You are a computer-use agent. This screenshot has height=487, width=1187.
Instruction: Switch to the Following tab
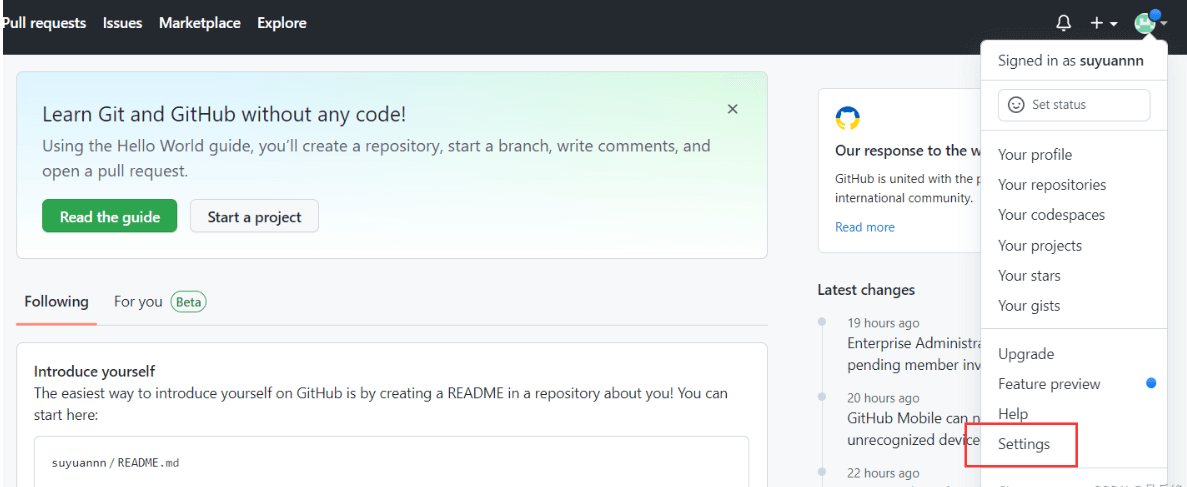[56, 301]
